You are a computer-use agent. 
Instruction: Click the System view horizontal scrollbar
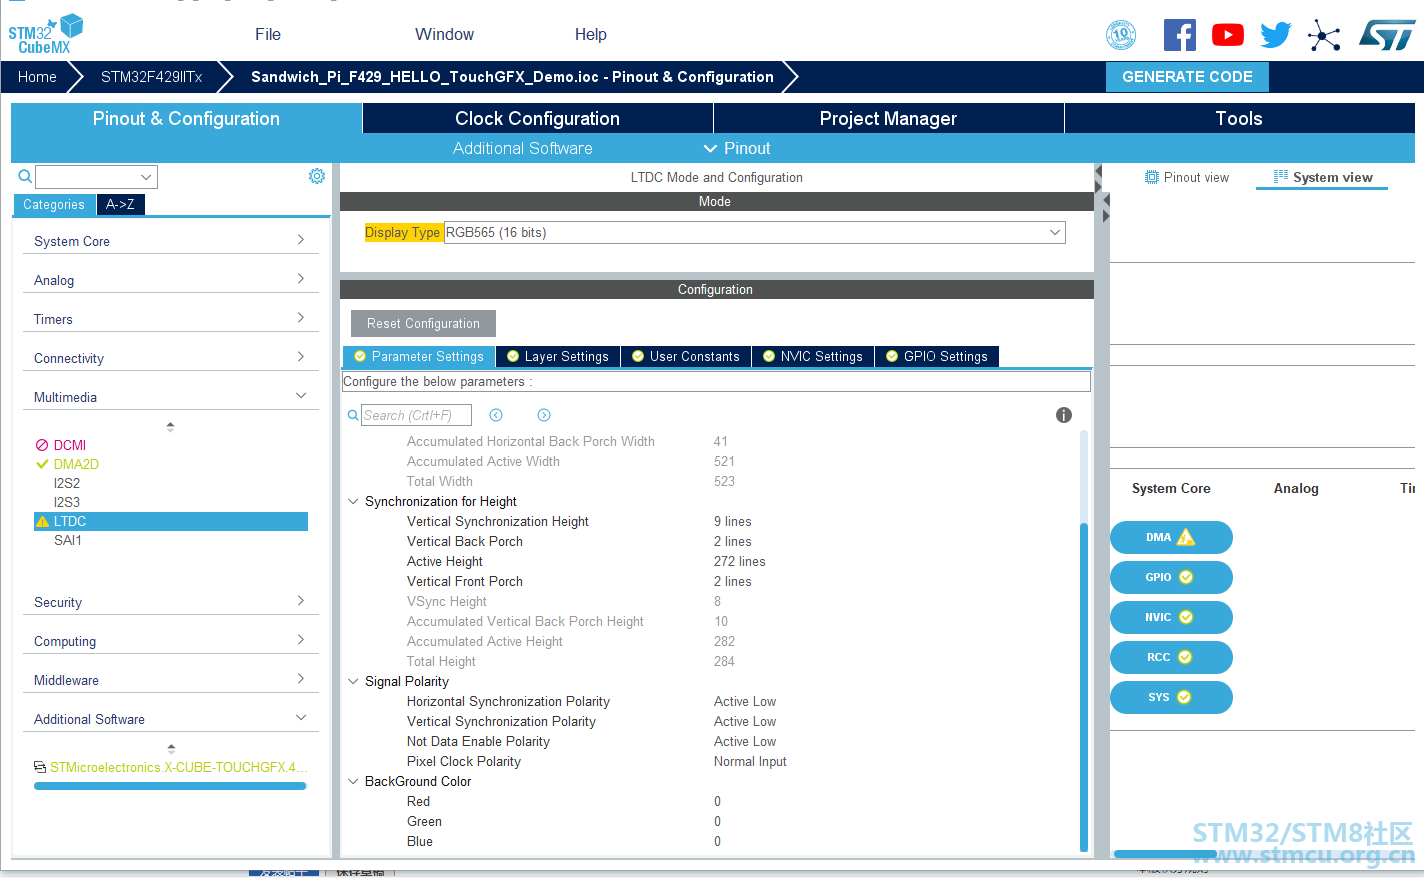(1165, 854)
